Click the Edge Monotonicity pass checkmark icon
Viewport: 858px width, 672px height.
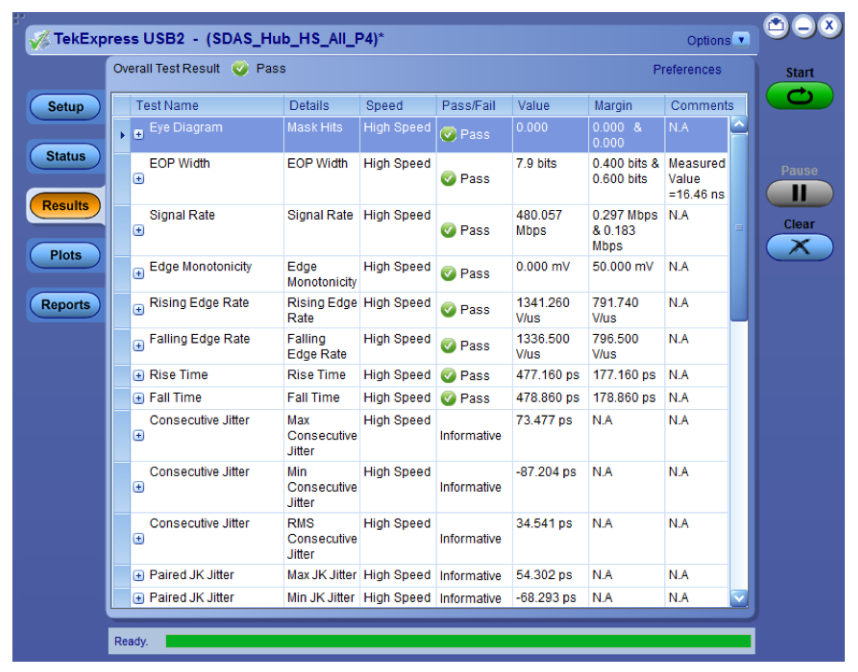448,274
